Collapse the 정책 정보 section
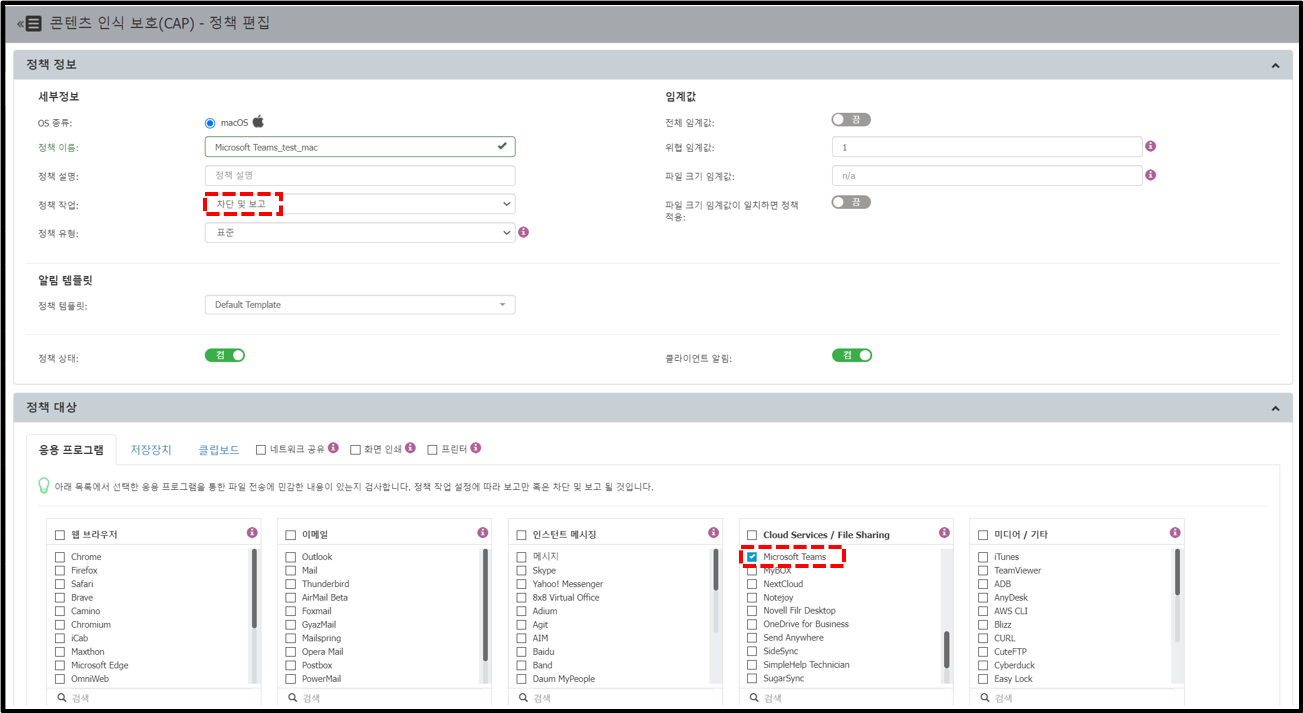The image size is (1303, 713). pos(1274,65)
